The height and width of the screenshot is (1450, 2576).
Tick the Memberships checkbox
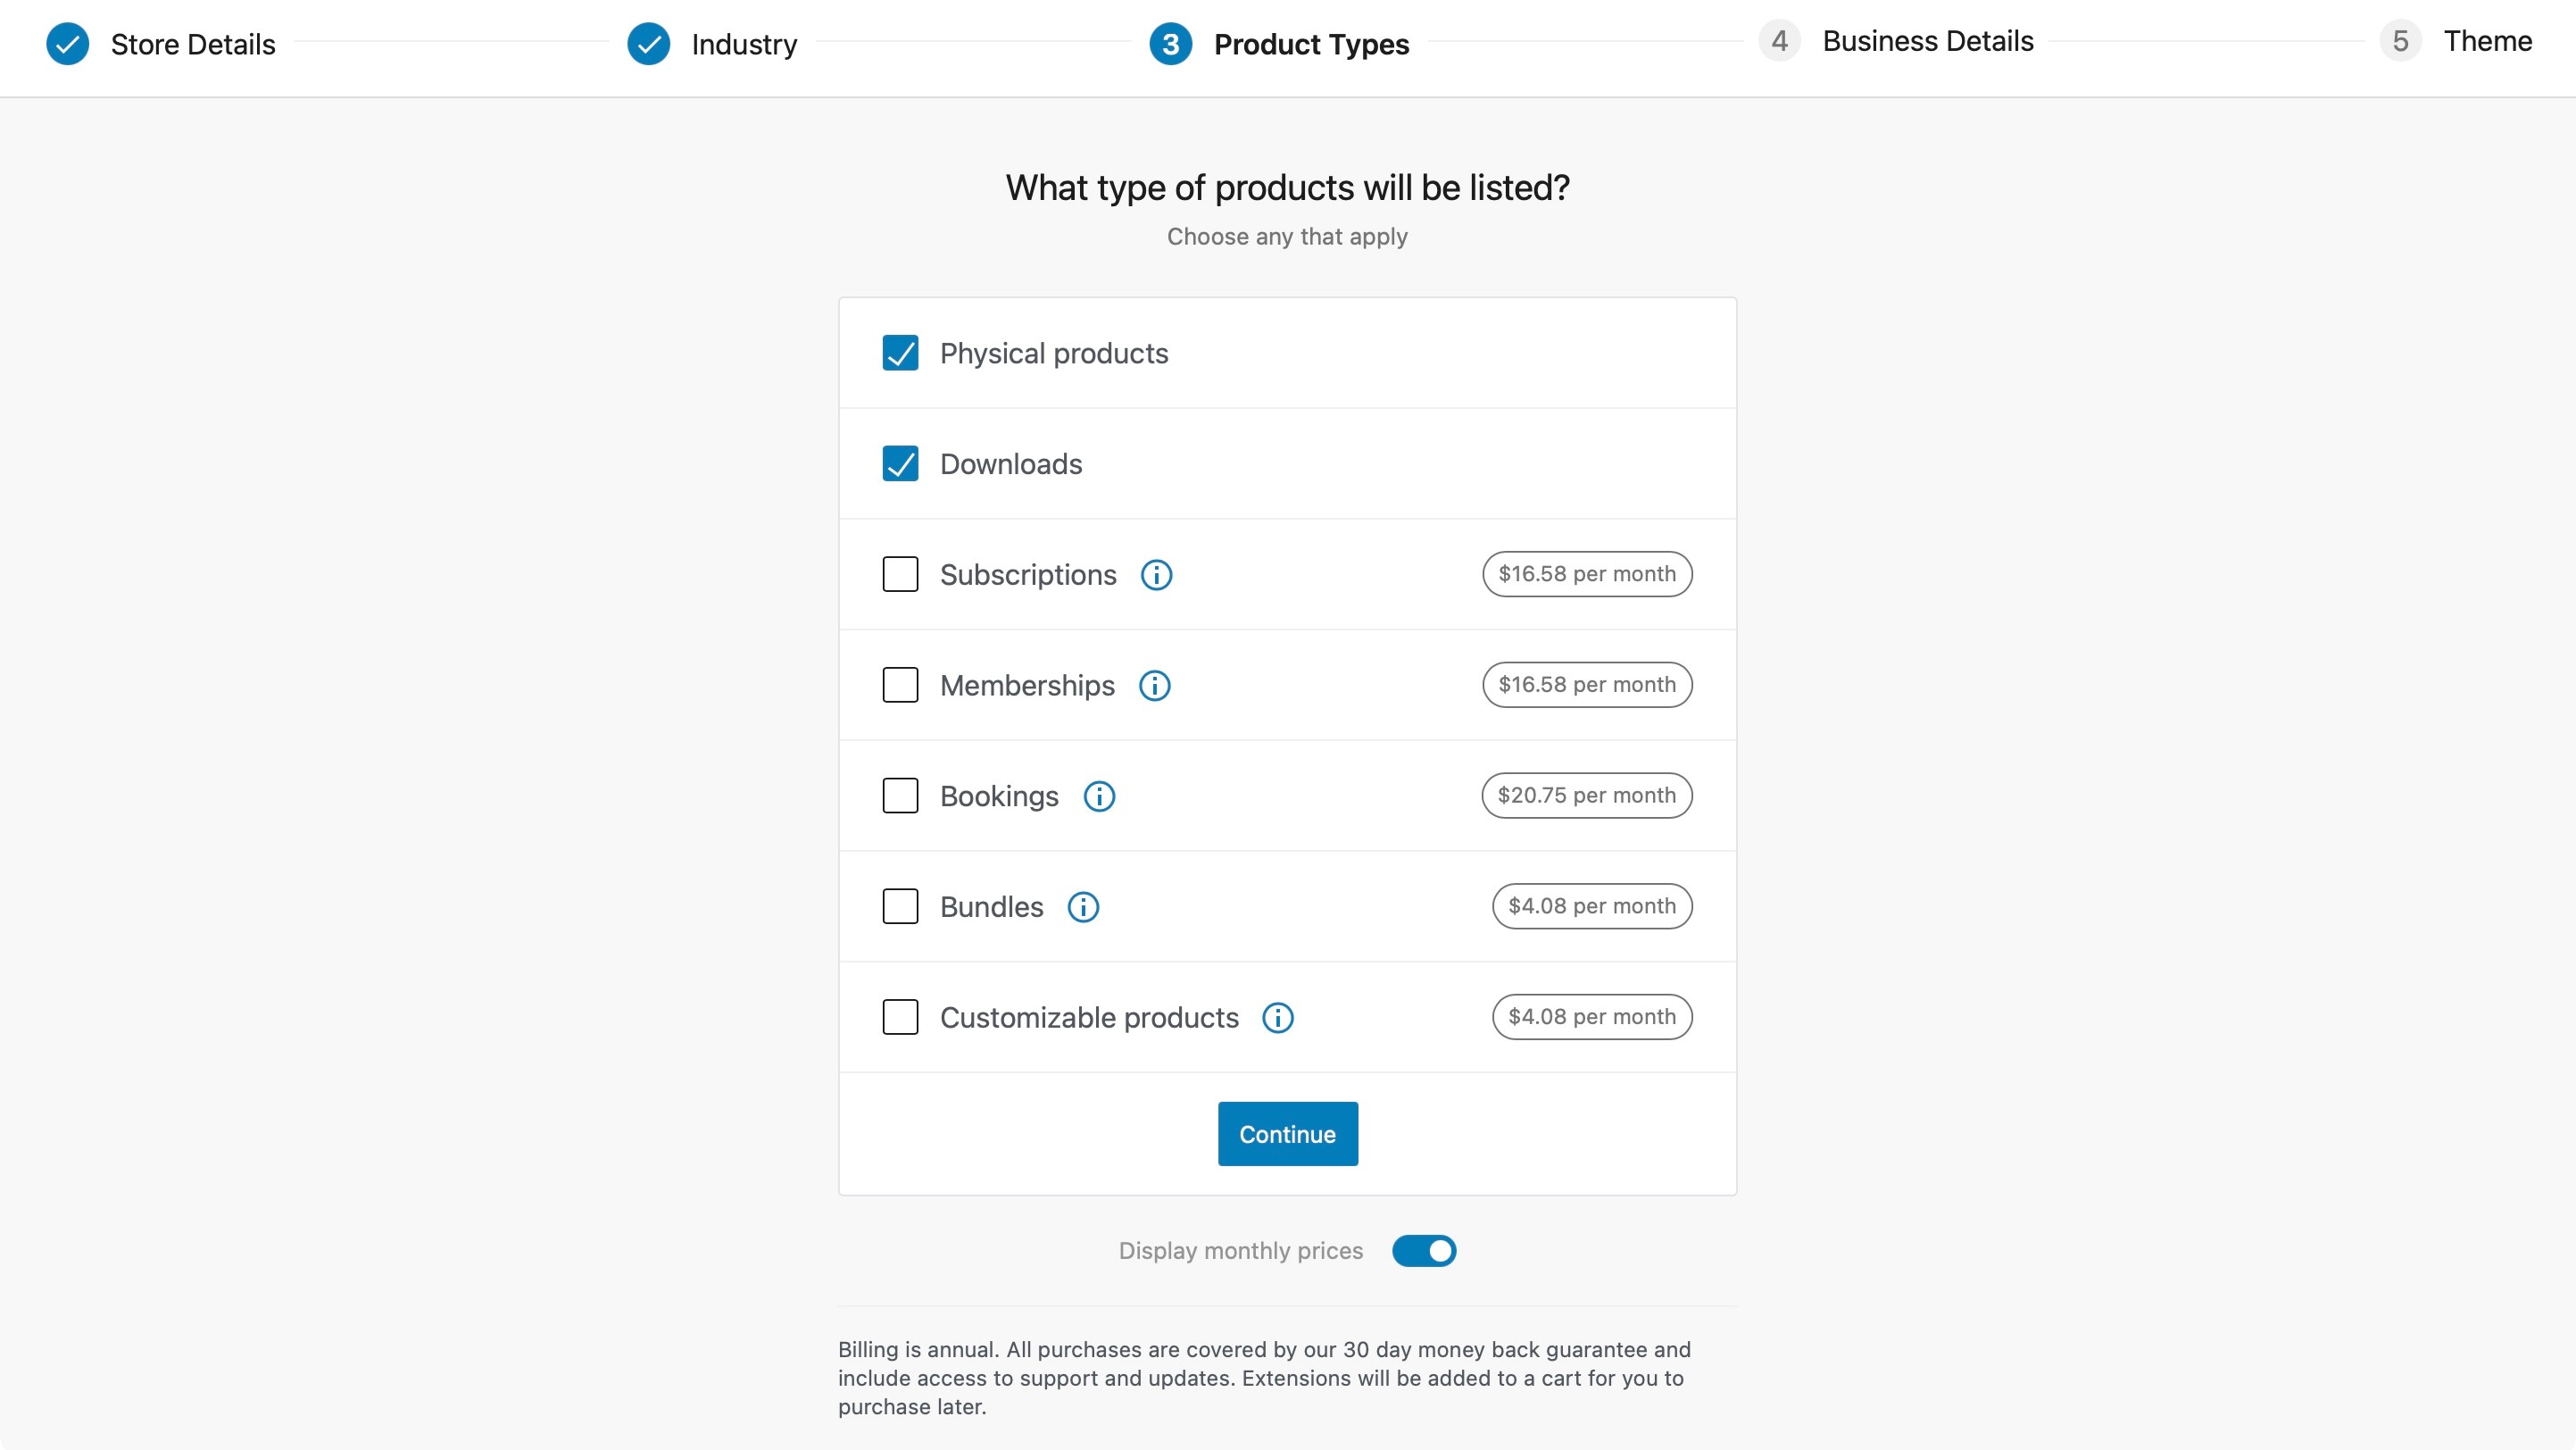900,686
